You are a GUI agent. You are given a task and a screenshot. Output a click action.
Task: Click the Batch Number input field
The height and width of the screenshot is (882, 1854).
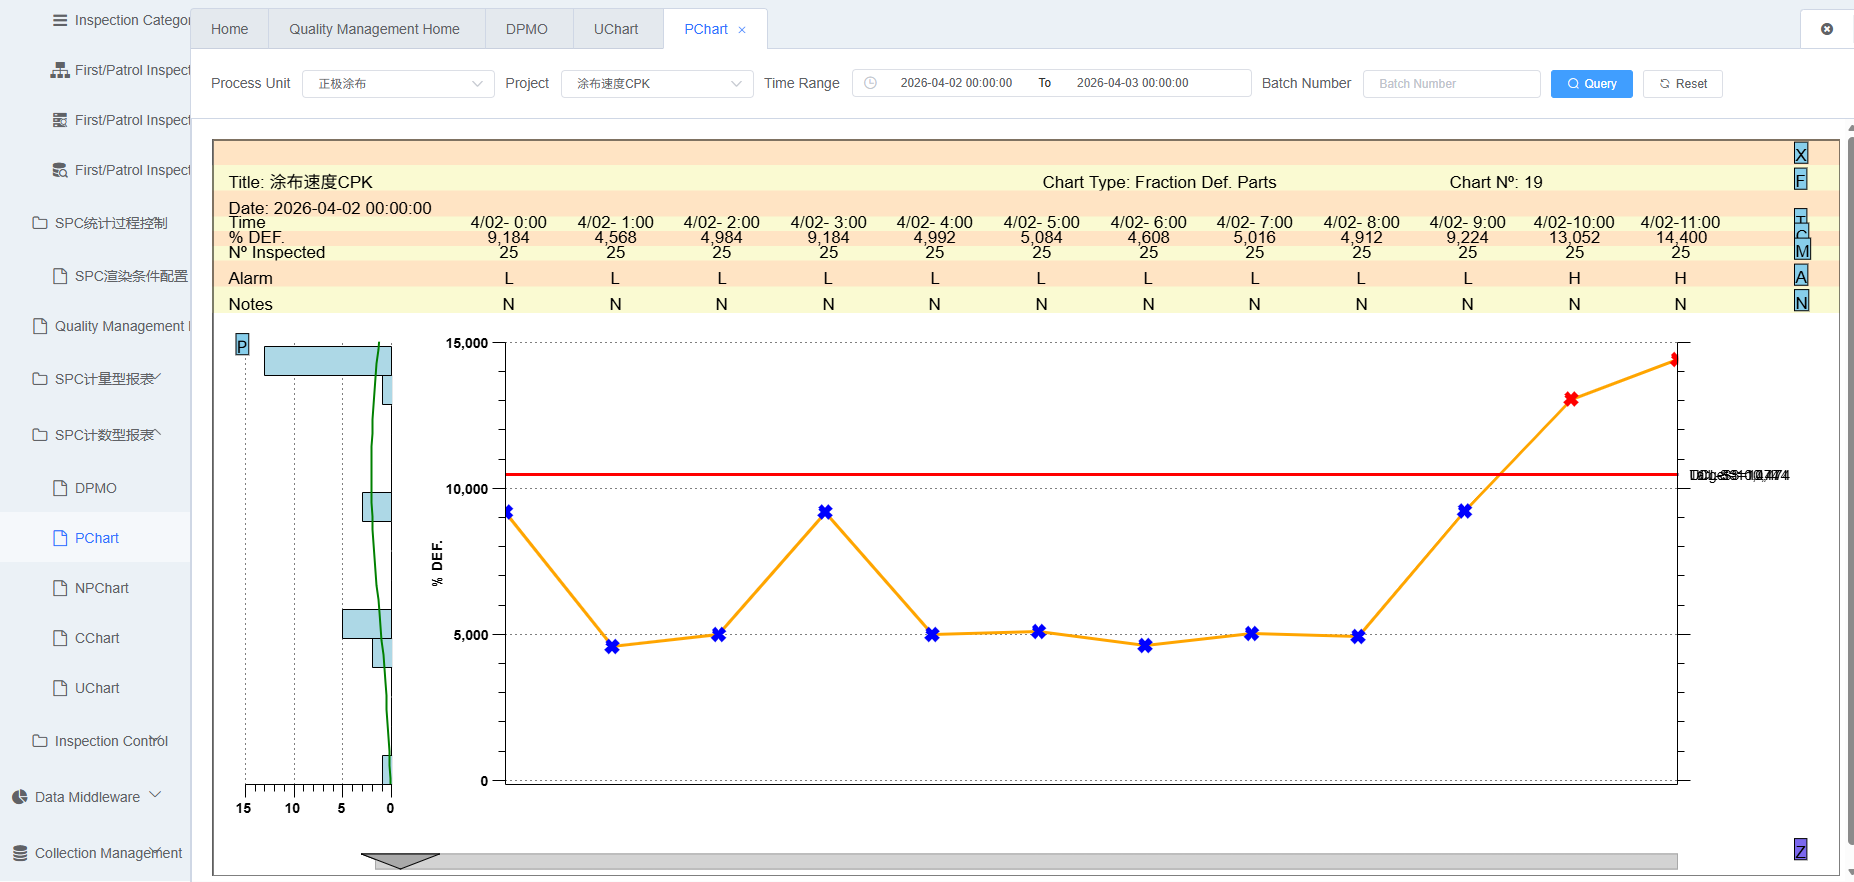pyautogui.click(x=1452, y=84)
